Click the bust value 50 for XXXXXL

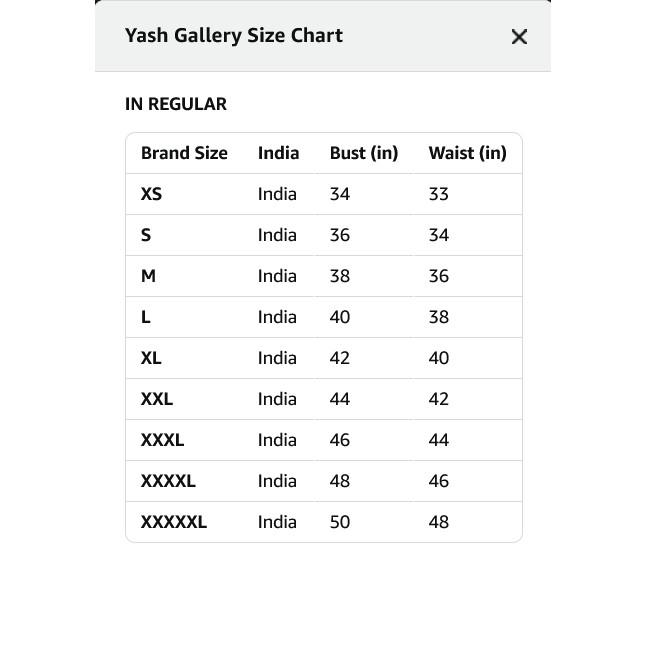tap(340, 522)
